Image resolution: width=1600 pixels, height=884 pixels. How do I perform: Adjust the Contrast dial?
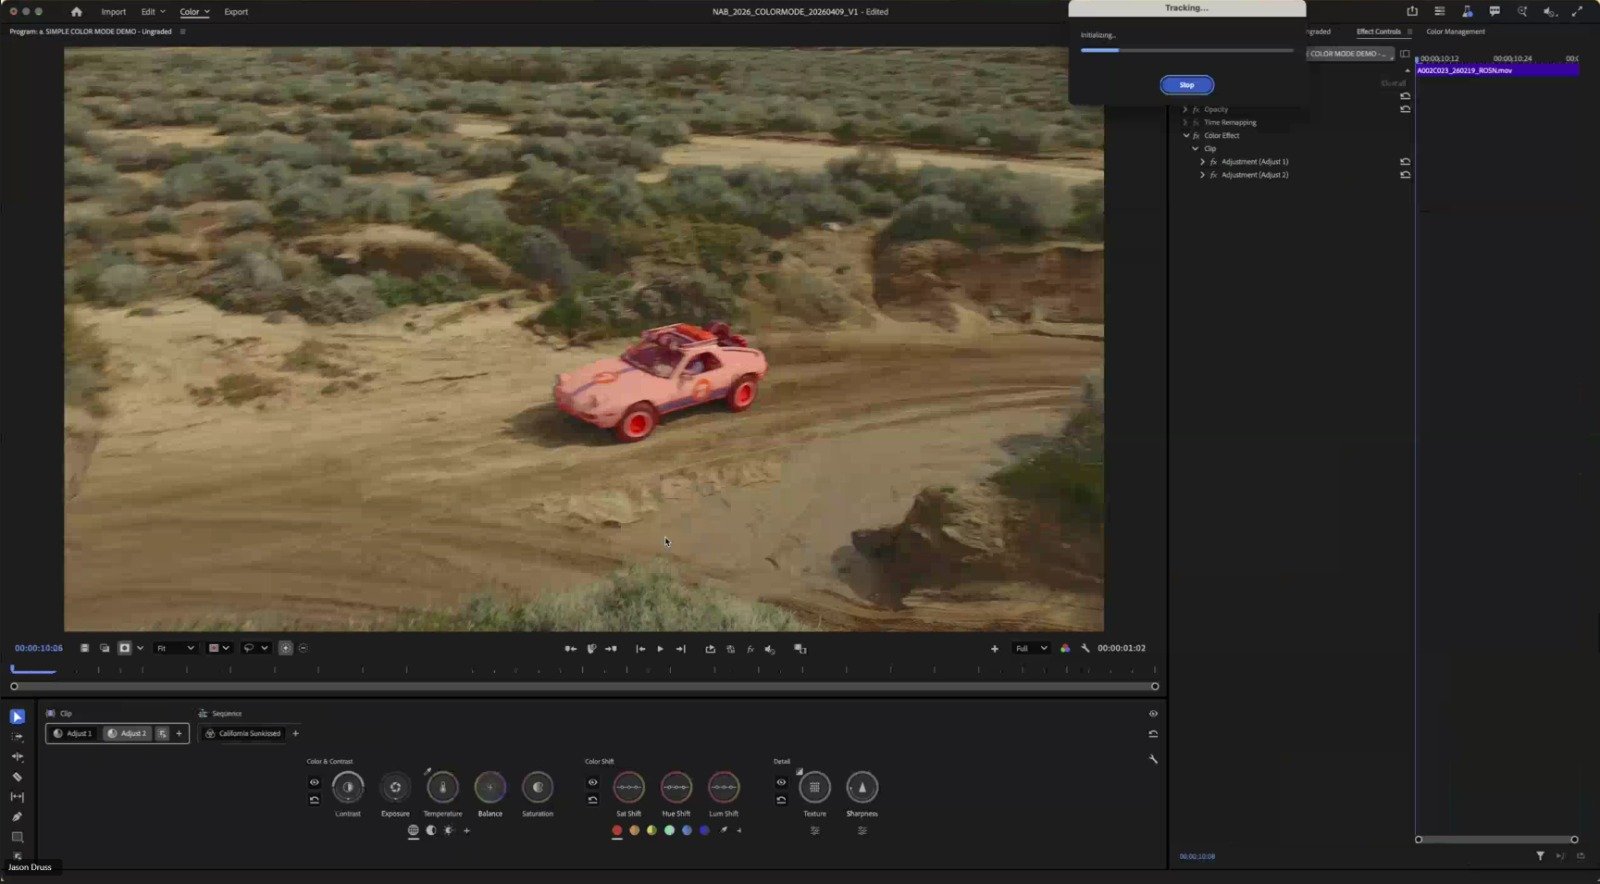pyautogui.click(x=348, y=787)
